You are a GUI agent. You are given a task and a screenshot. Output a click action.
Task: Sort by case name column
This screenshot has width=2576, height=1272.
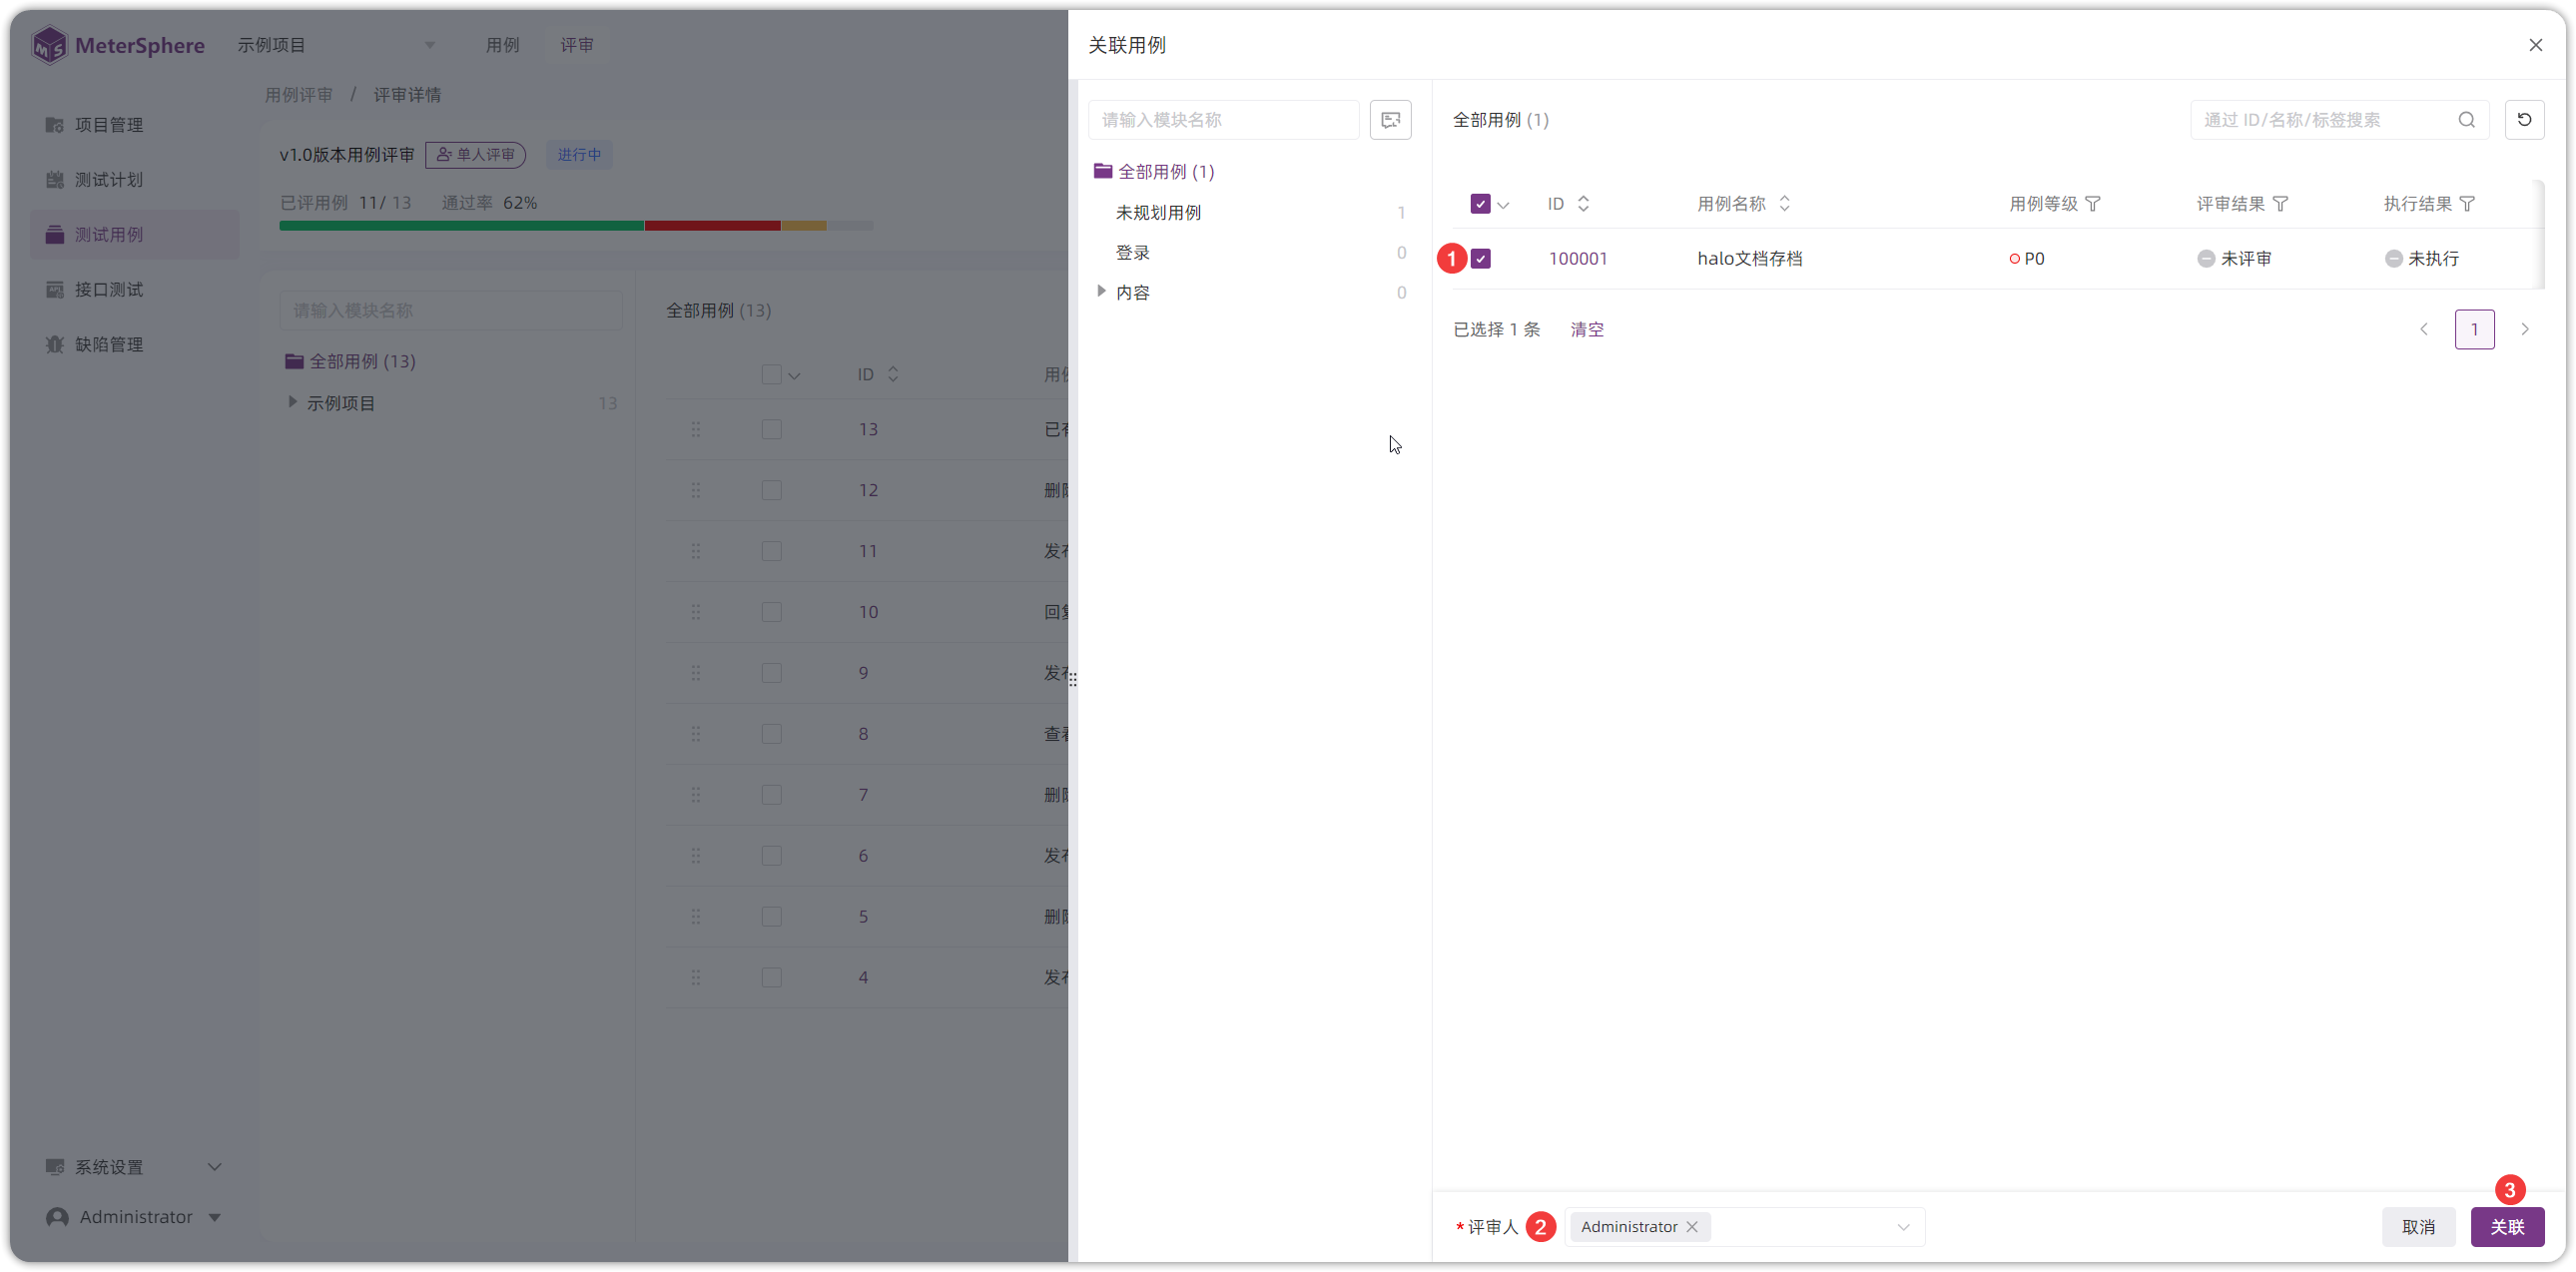click(1784, 204)
